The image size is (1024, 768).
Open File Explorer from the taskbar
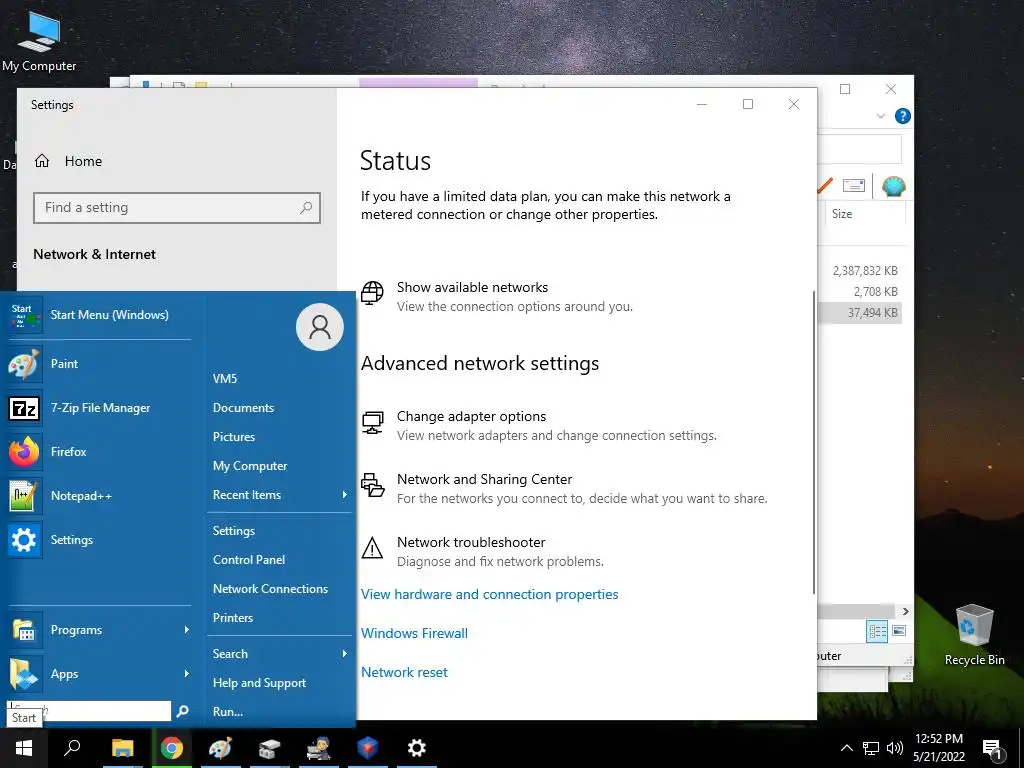coord(122,748)
